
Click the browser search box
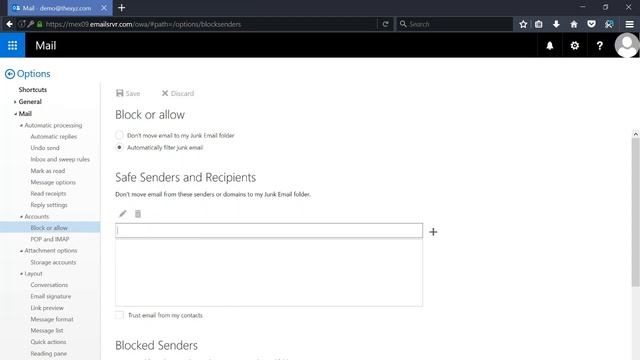(x=454, y=24)
